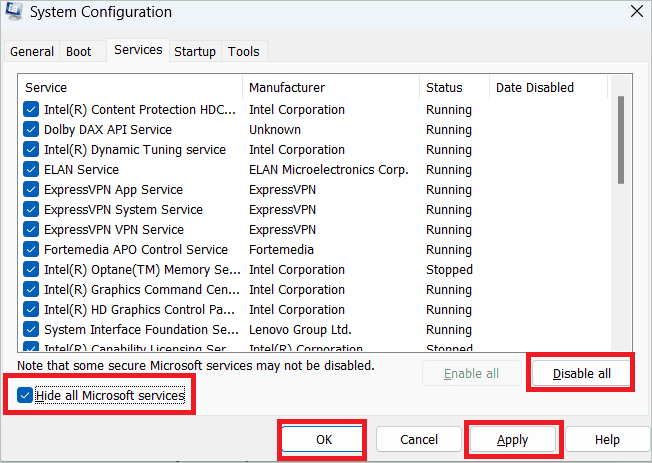Uncheck Intel(R) Optane(TM) Memory service checkbox
The image size is (652, 463).
coord(31,269)
